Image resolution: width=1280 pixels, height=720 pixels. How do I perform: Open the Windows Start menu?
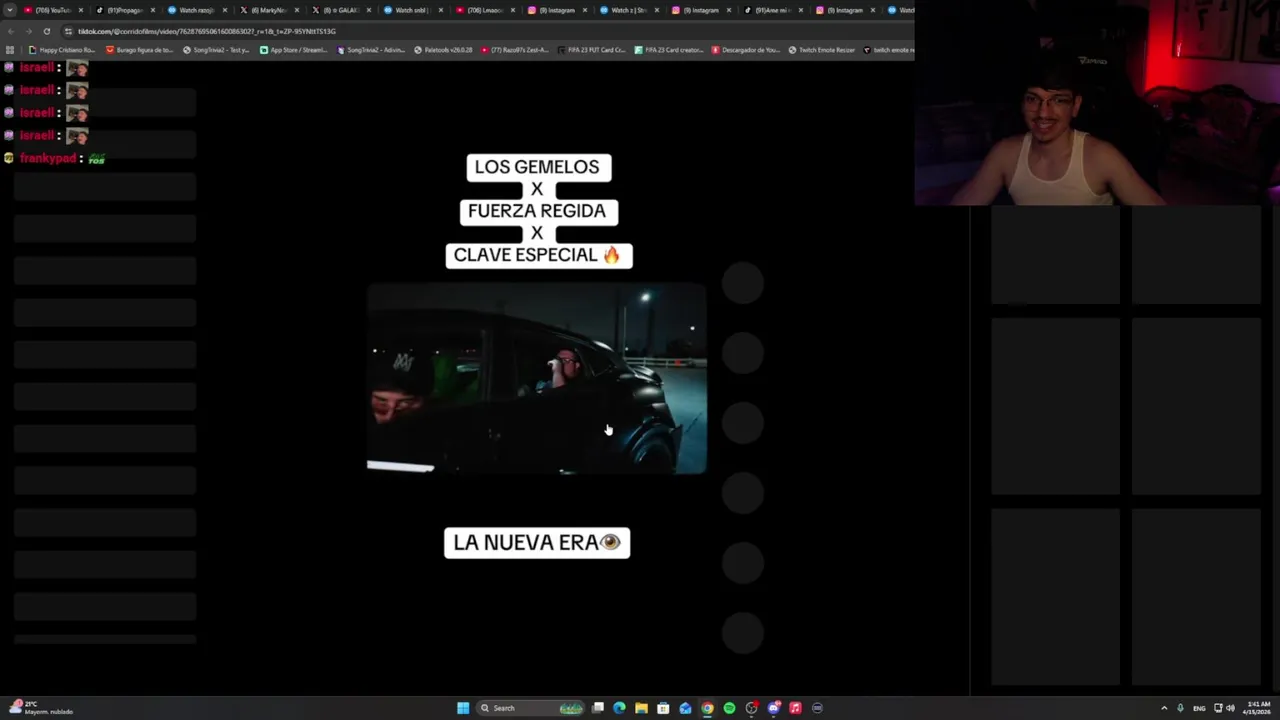click(463, 708)
